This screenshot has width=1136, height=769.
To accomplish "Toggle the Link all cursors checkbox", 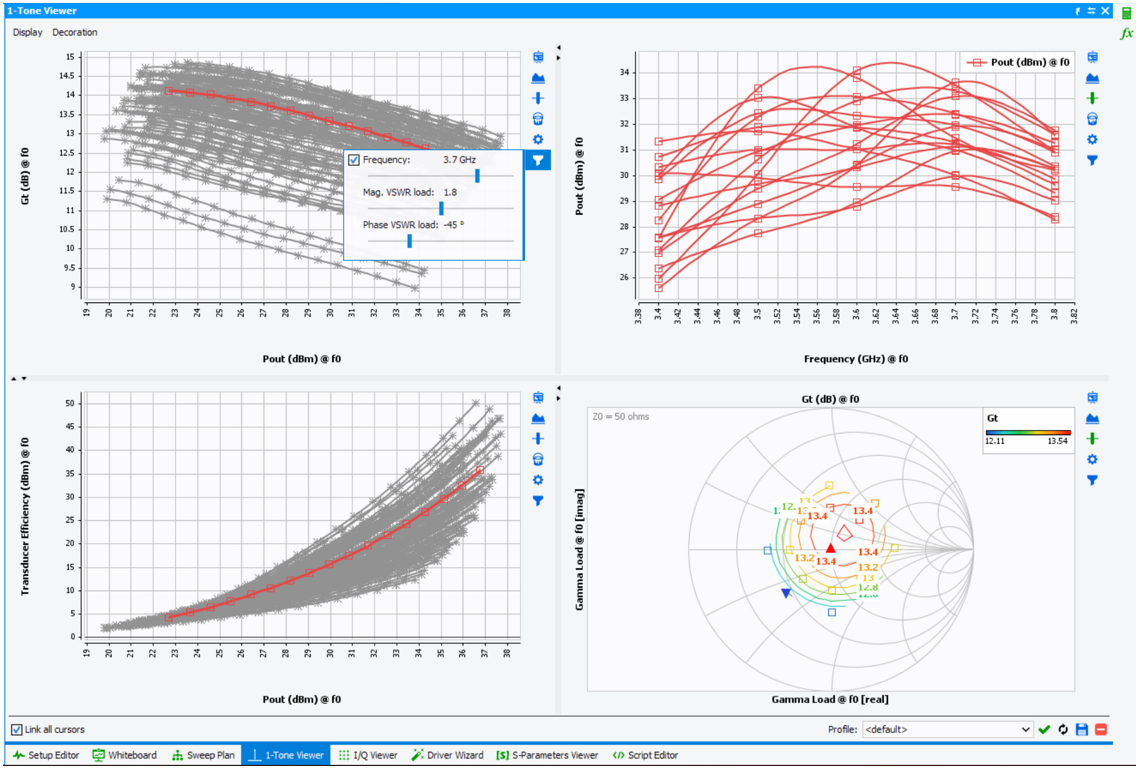I will [x=17, y=730].
